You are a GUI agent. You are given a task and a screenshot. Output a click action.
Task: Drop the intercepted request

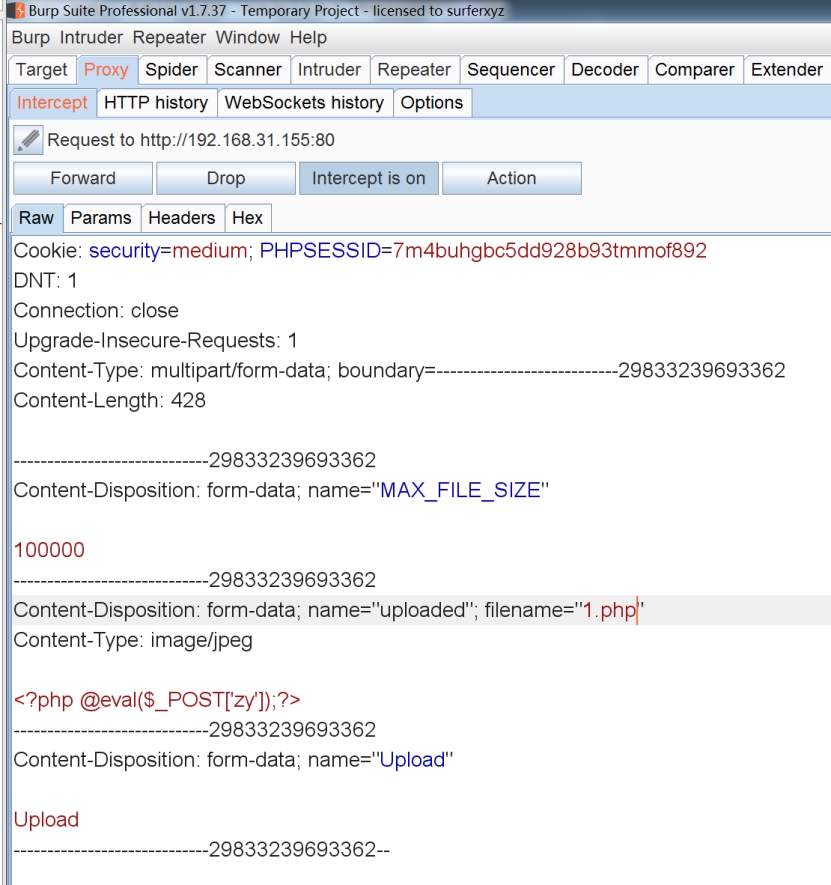click(226, 178)
